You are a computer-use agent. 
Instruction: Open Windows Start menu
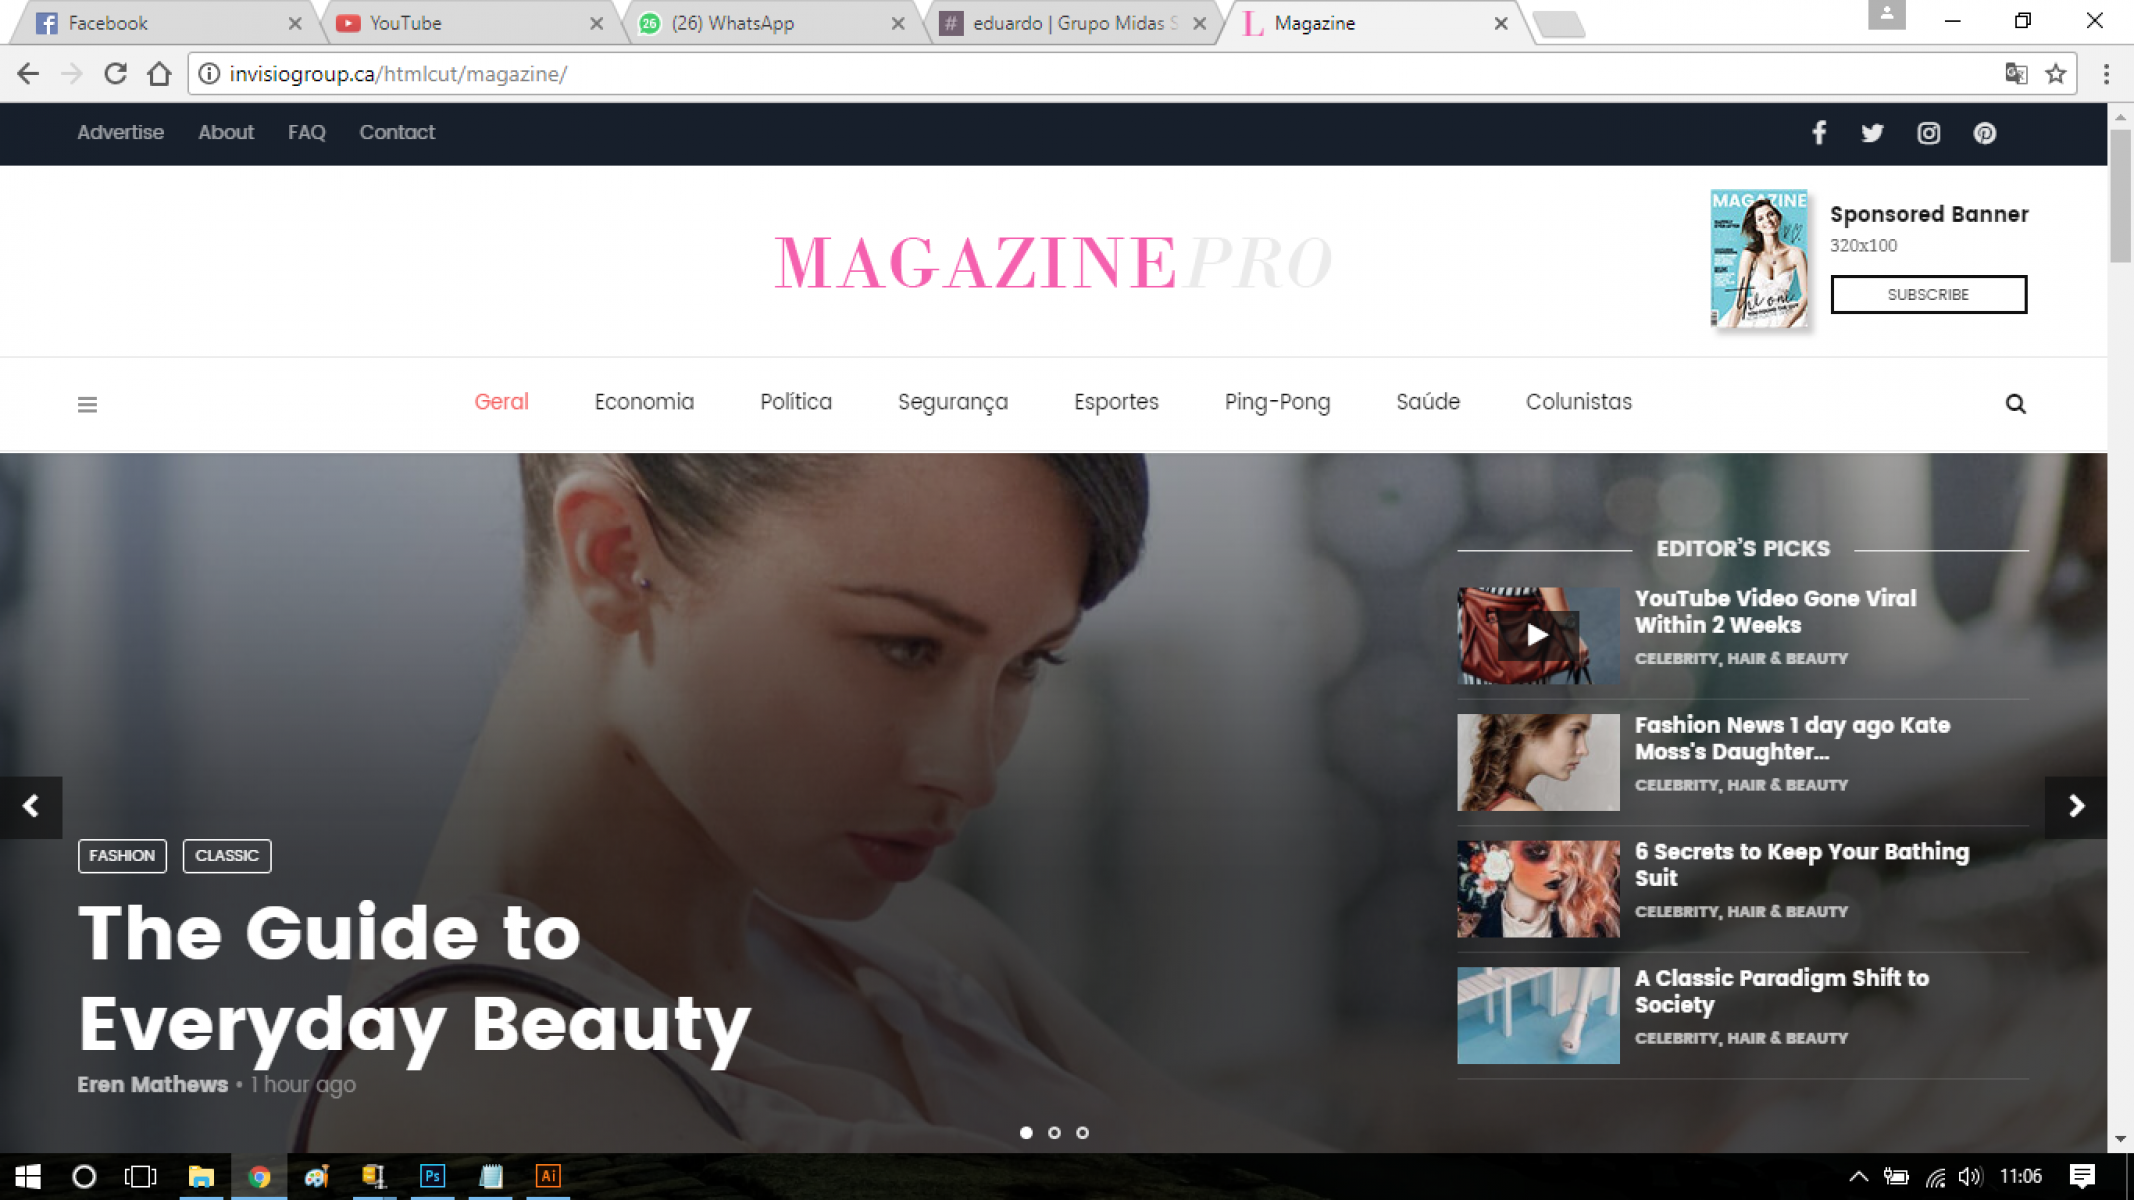click(28, 1176)
